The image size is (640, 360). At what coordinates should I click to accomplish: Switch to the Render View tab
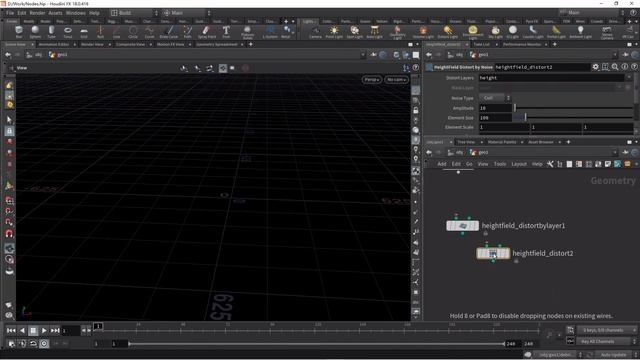(x=92, y=44)
